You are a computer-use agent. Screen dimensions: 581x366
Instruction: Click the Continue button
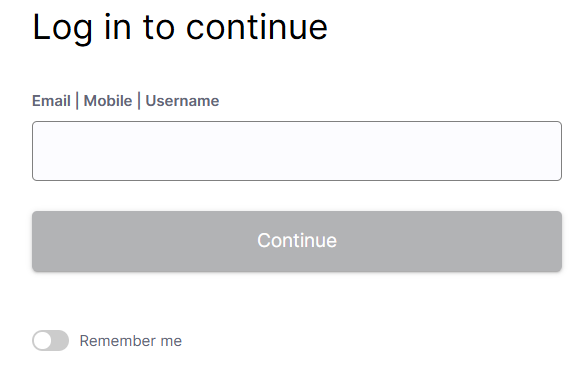click(x=297, y=241)
